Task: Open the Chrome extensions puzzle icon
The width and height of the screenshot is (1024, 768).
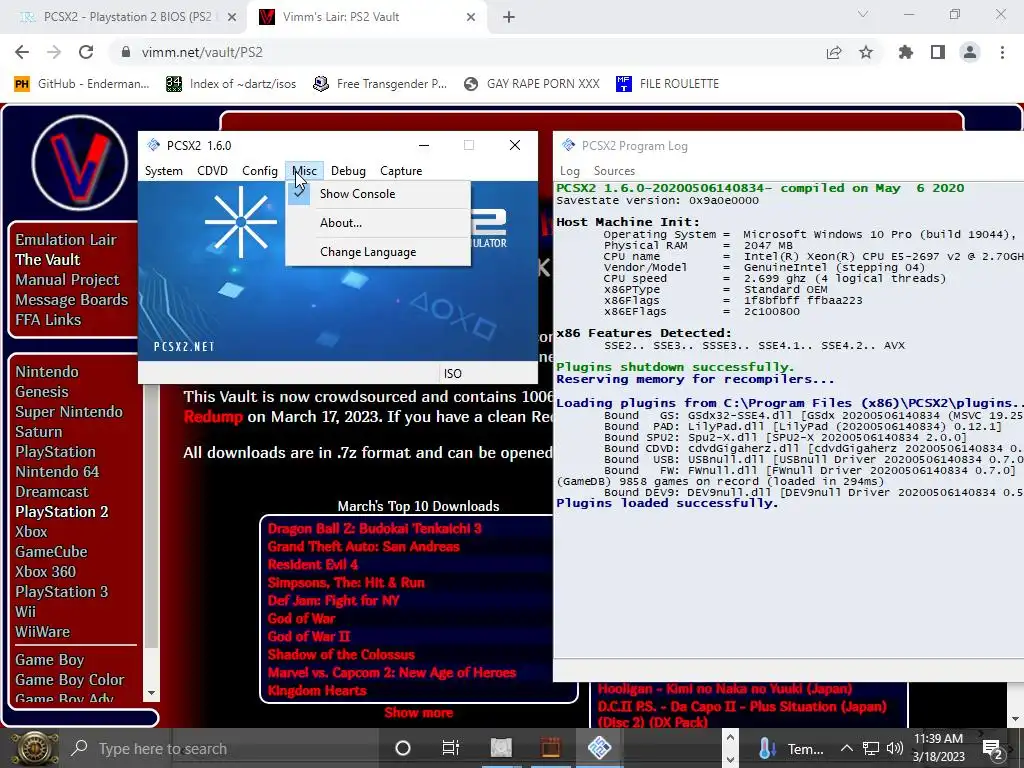Action: (x=905, y=52)
